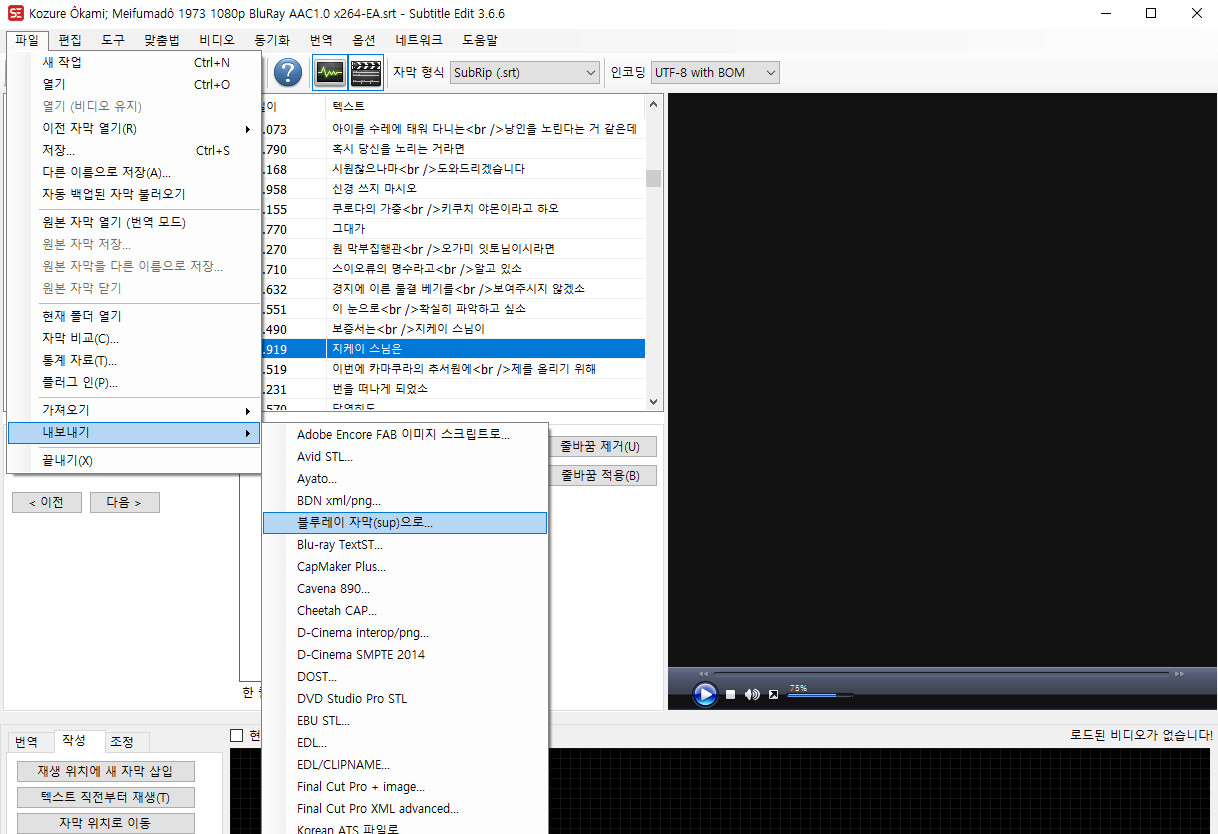Open the 도움말 menu

point(480,40)
